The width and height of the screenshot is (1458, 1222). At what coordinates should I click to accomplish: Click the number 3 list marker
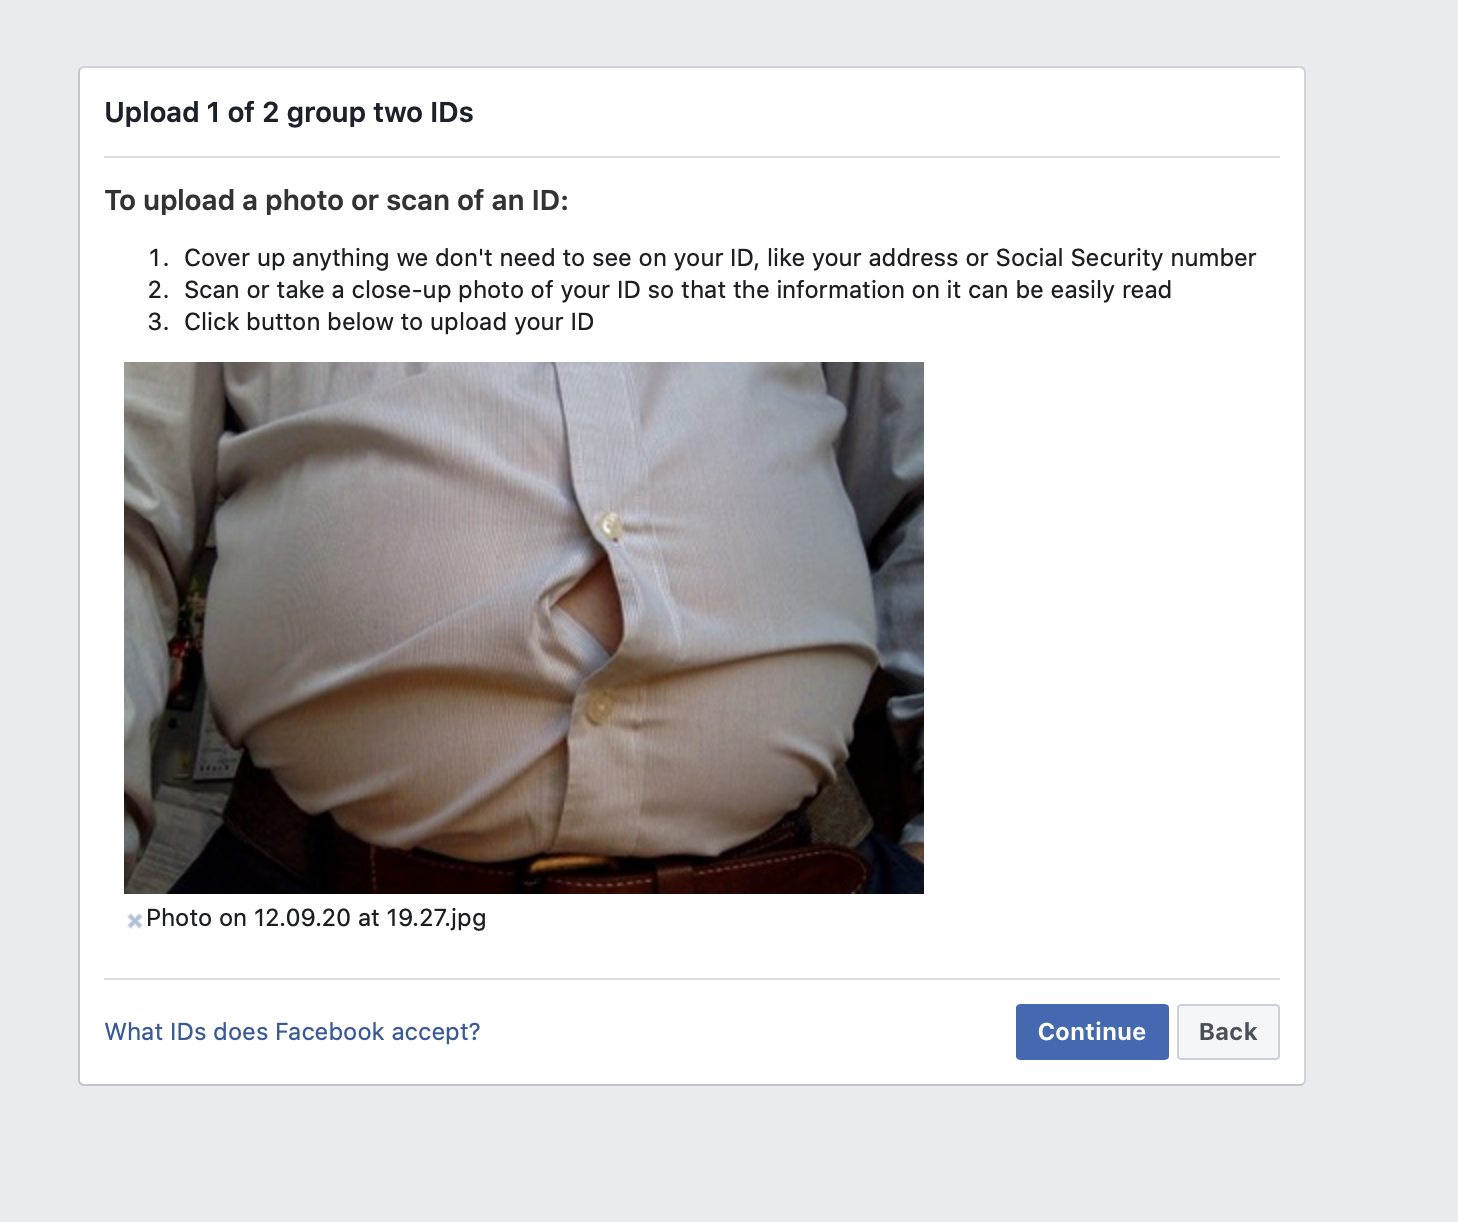click(158, 322)
